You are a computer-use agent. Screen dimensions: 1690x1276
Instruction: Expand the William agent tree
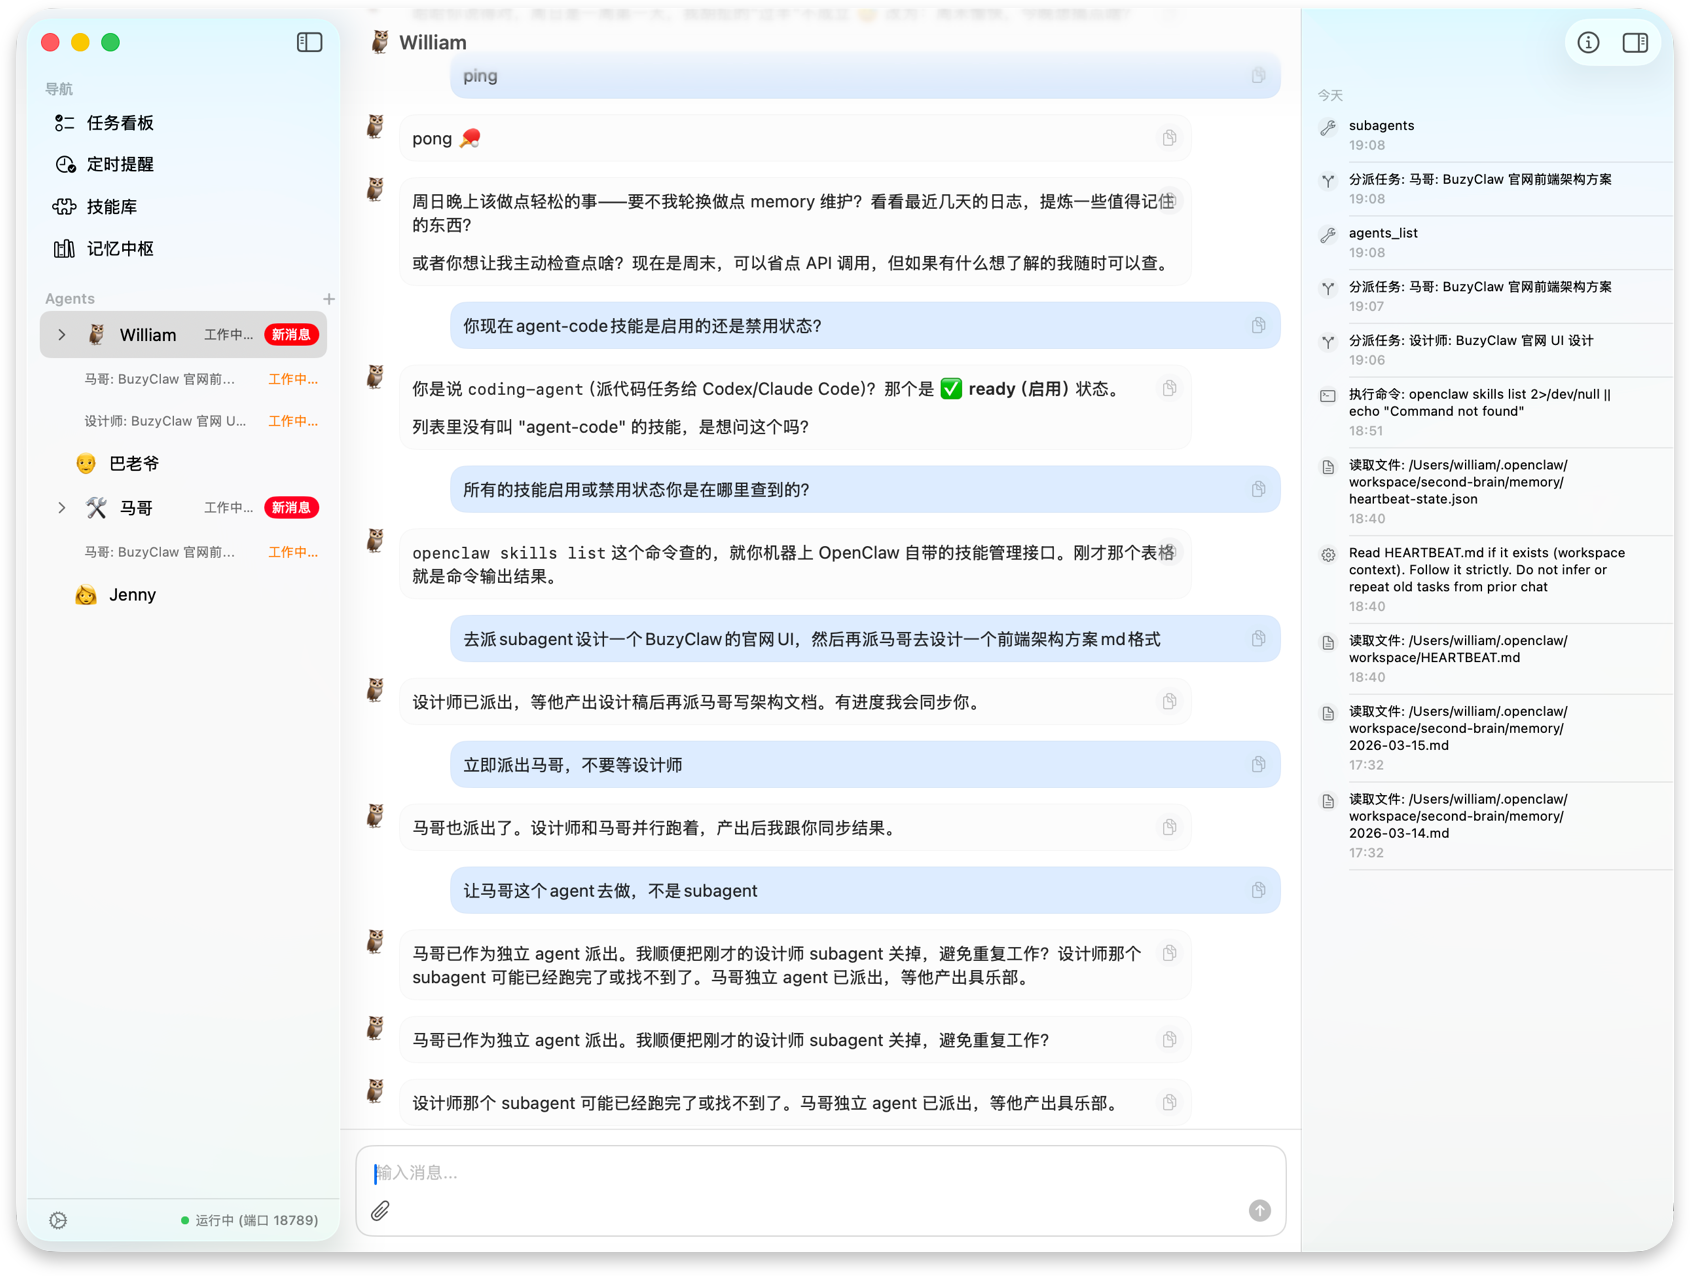(x=62, y=335)
